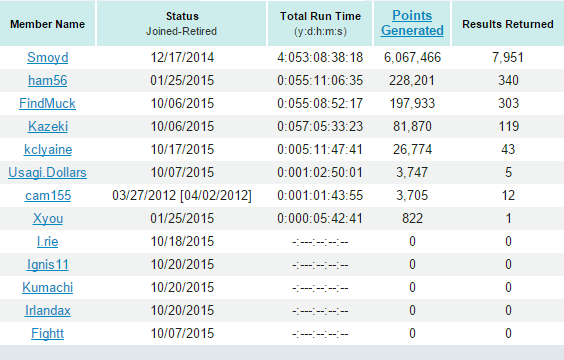564x360 pixels.
Task: Select the Total Run Time column header
Action: [x=320, y=24]
